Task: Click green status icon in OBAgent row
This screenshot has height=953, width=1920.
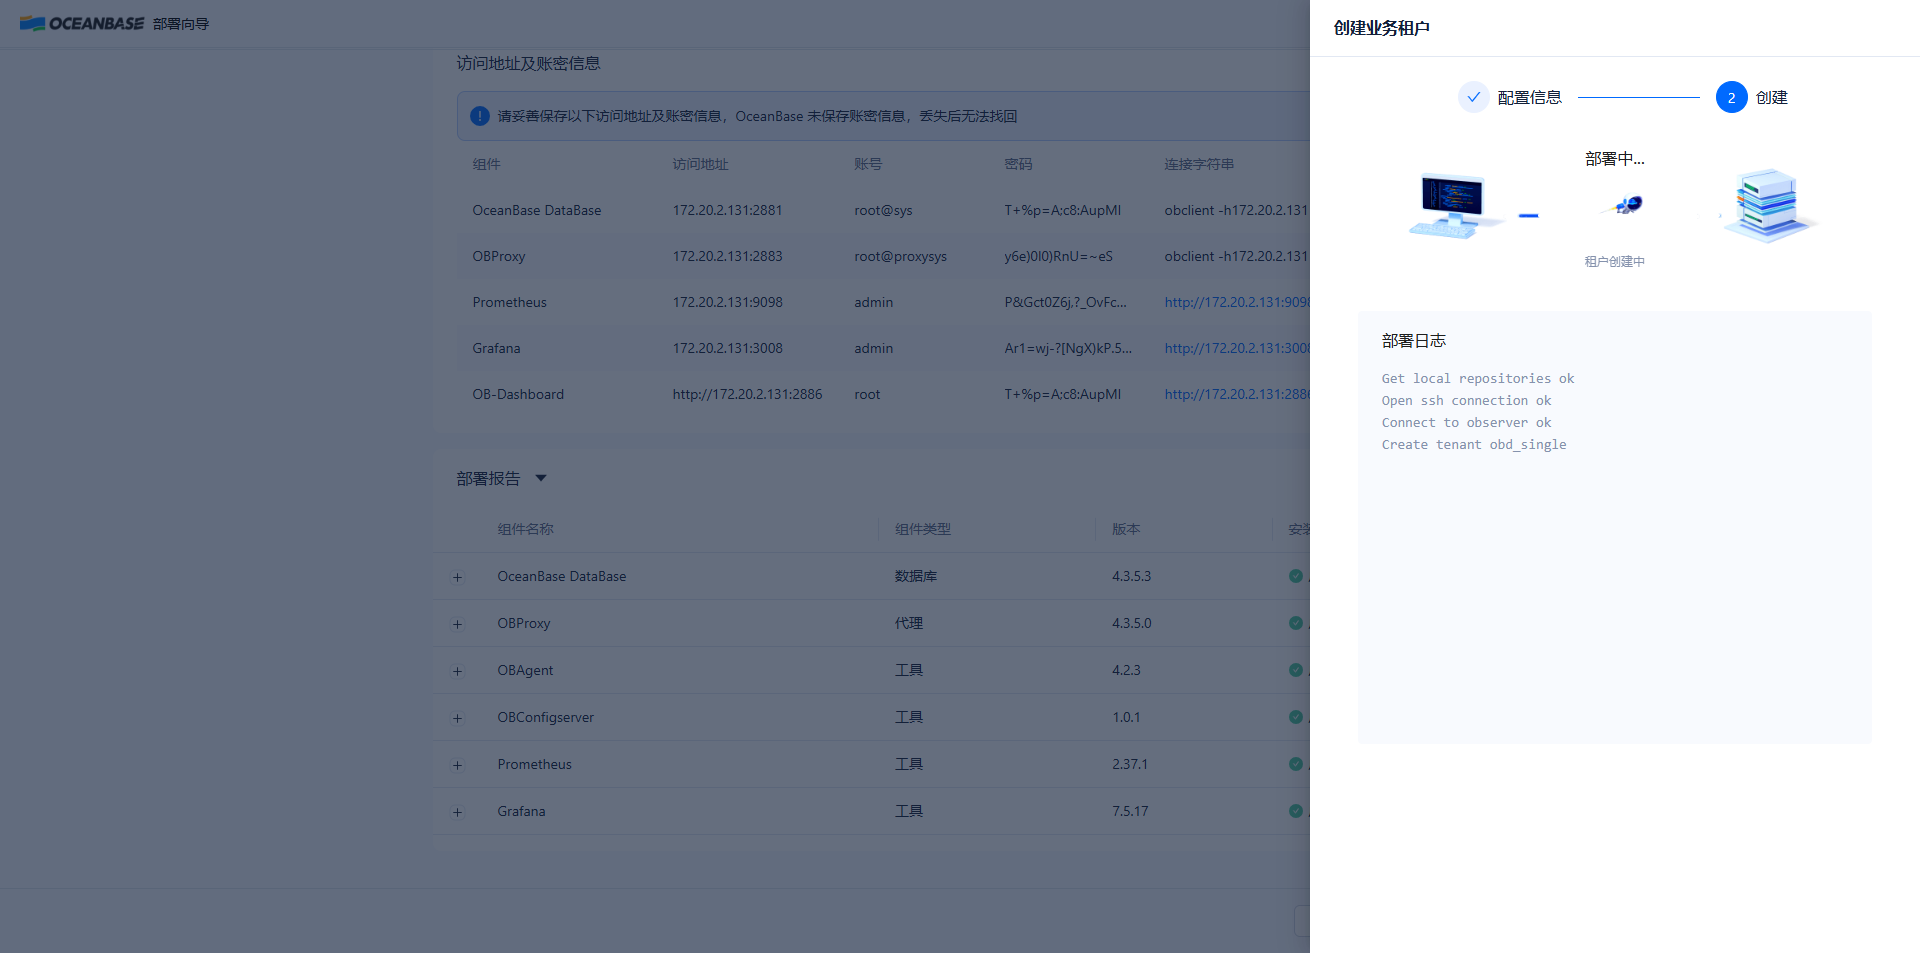Action: pyautogui.click(x=1296, y=670)
